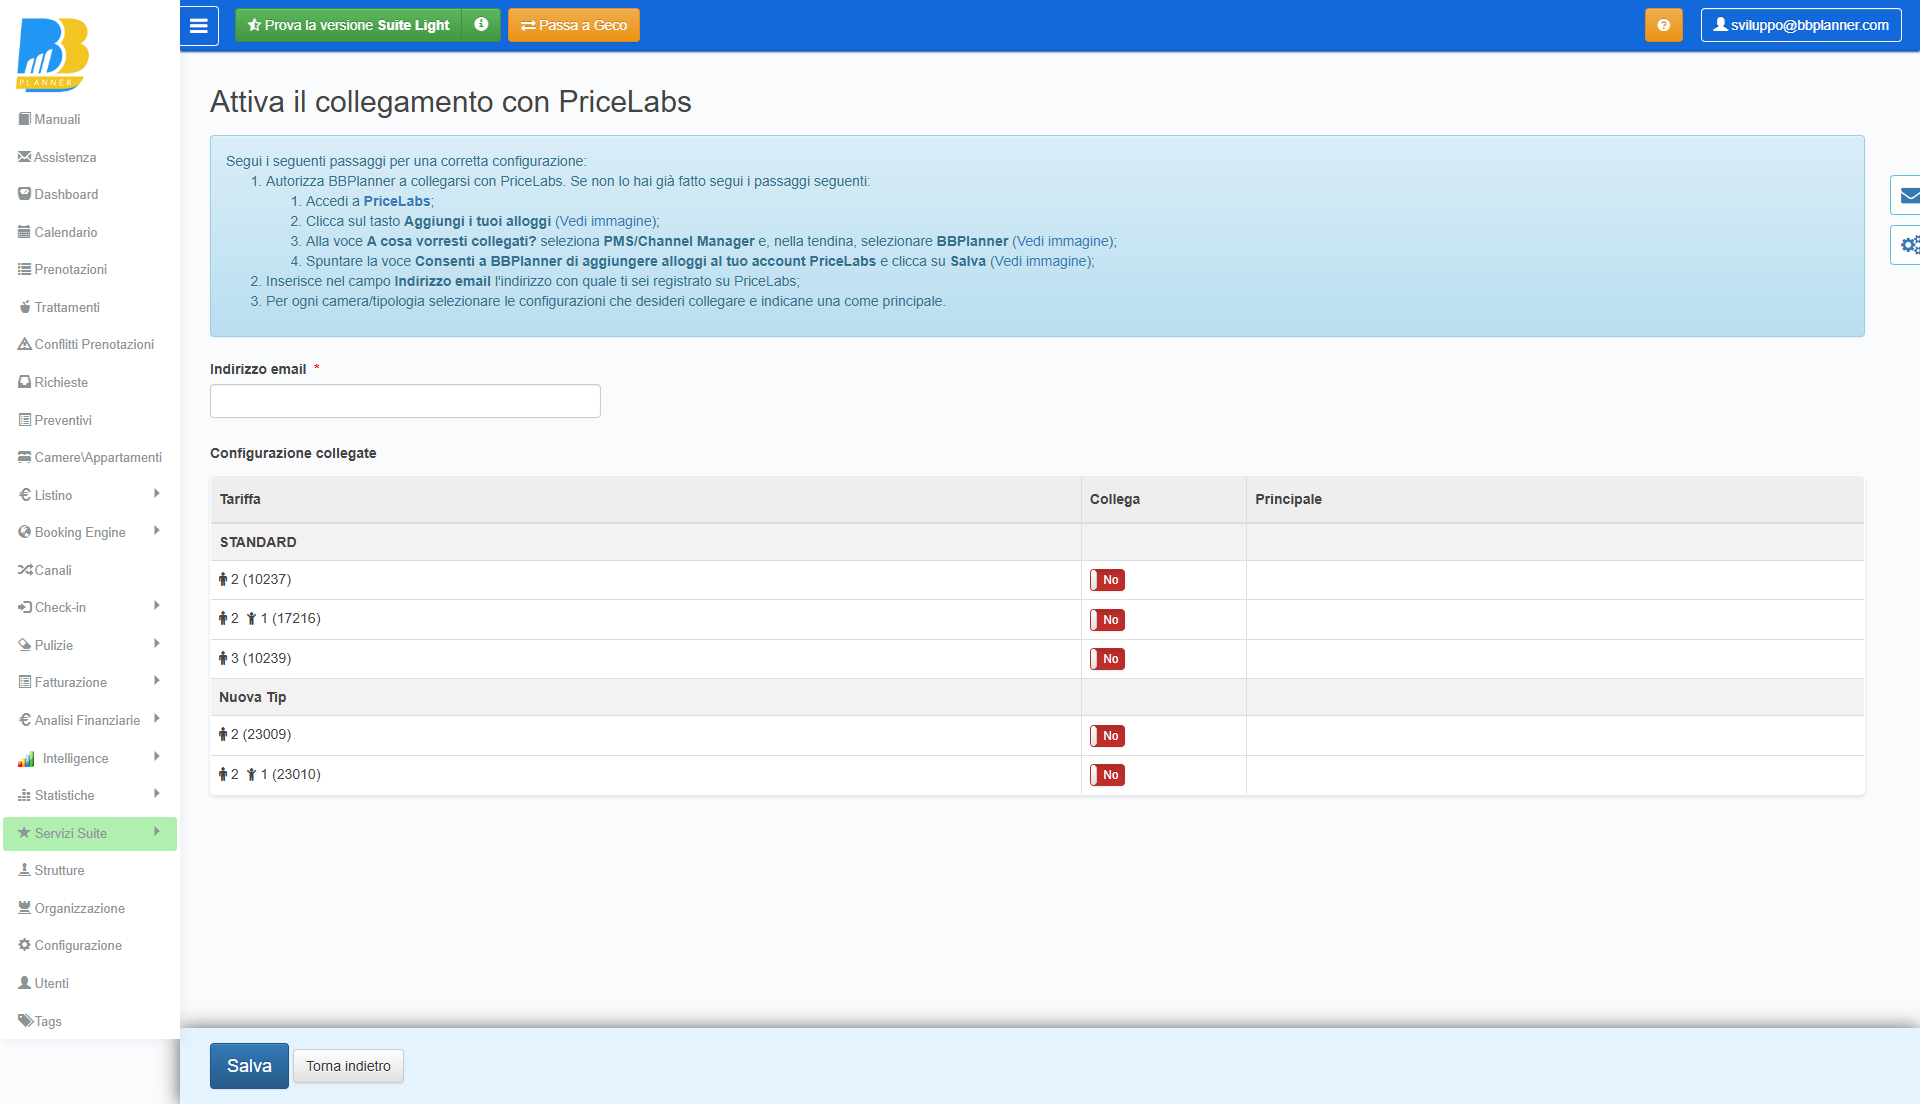
Task: Click the Passa a Geco button
Action: [574, 25]
